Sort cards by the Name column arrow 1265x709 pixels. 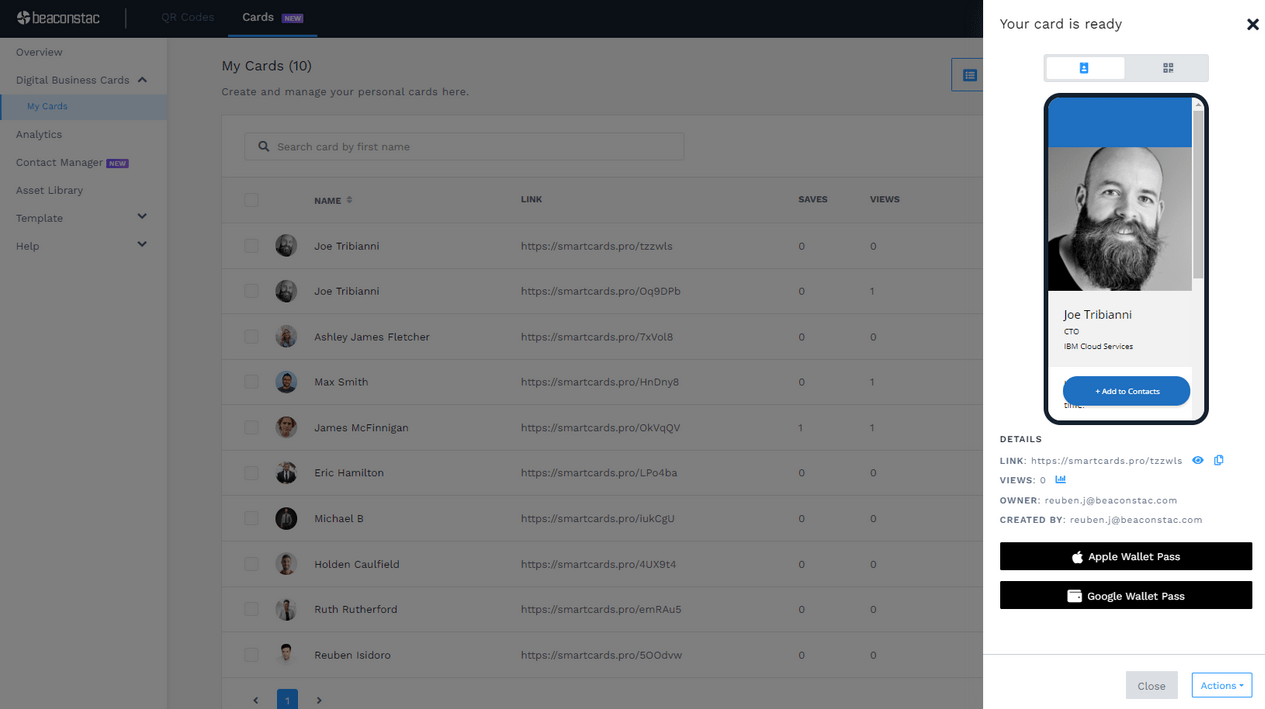349,200
